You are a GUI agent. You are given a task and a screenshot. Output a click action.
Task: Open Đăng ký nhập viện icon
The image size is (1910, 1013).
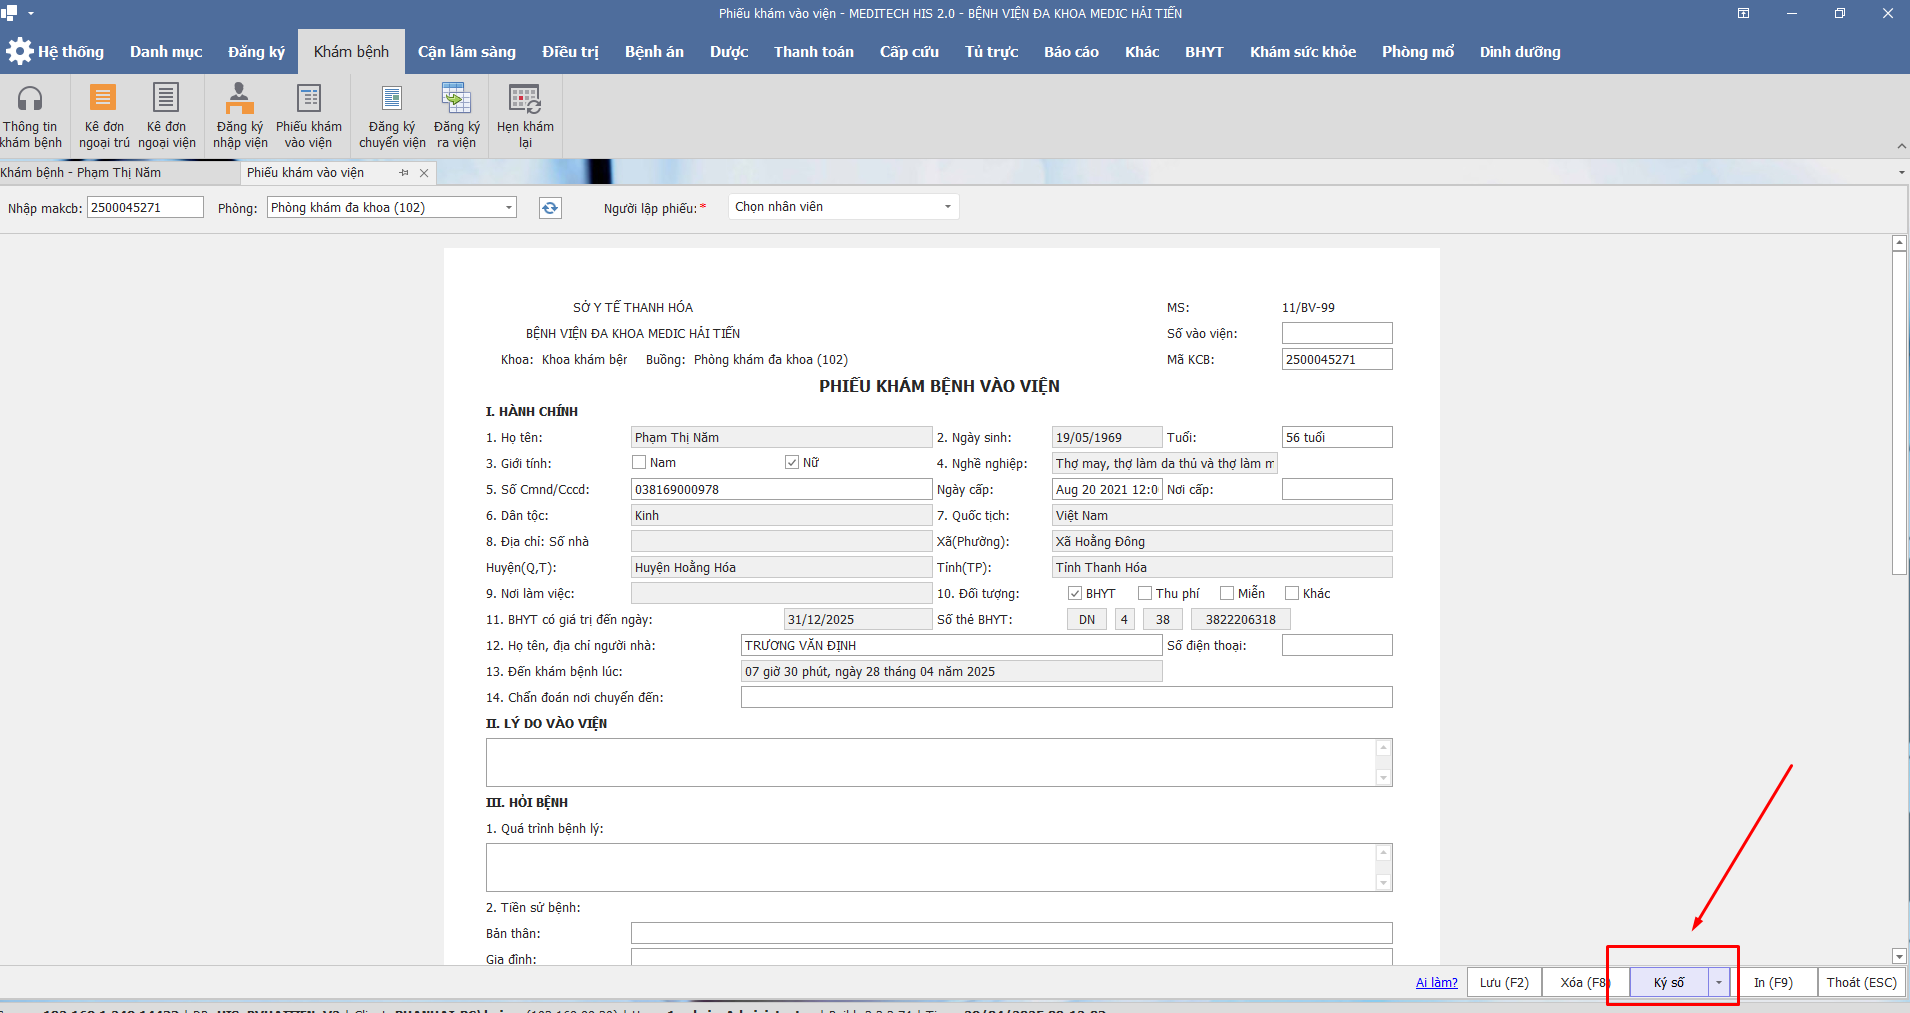[x=239, y=98]
